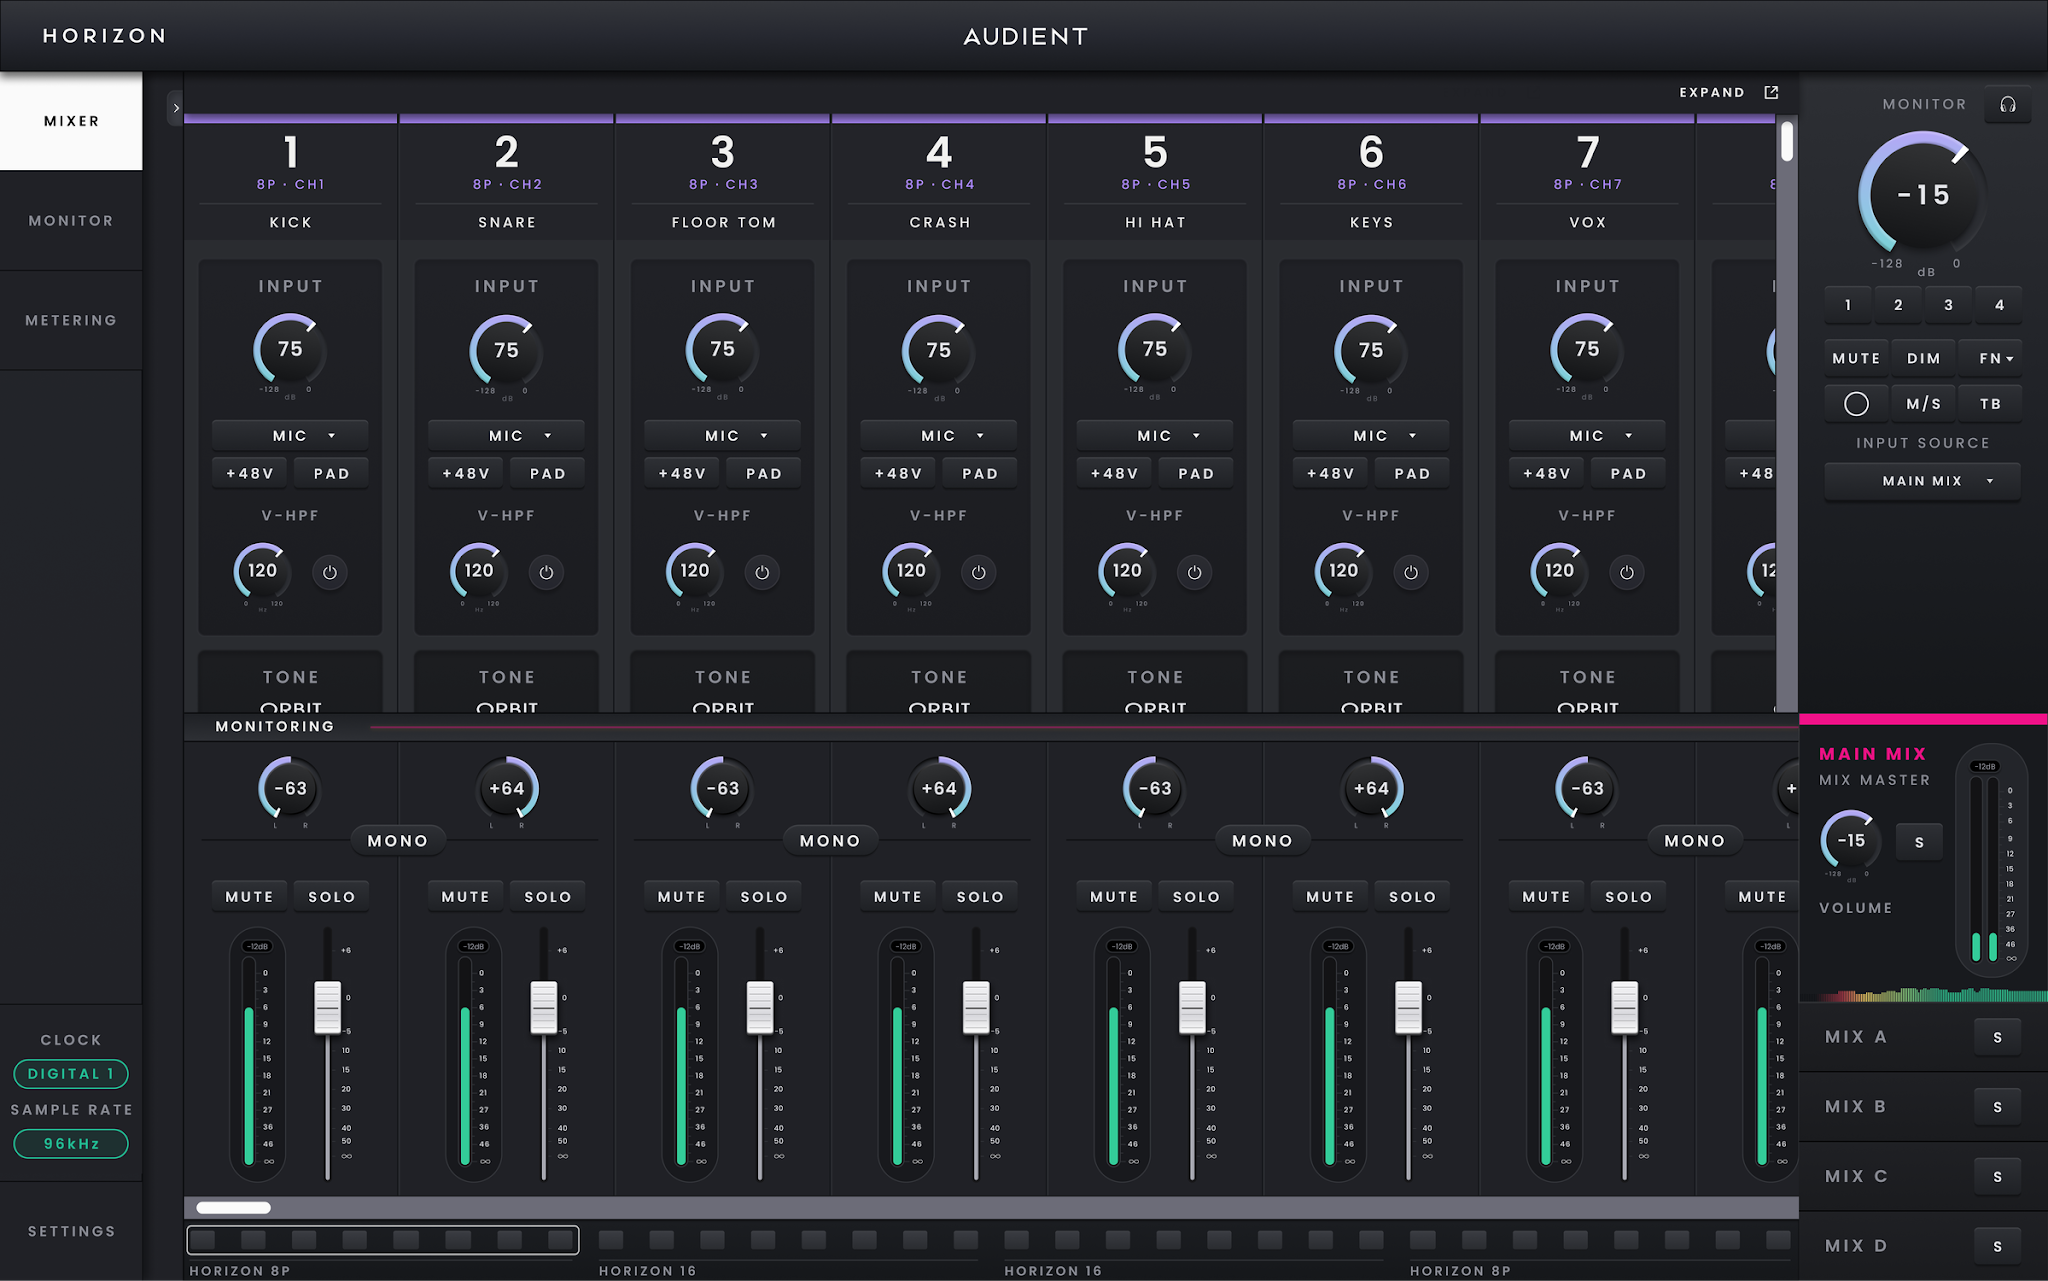Enable PAD on Snare channel
Screen dimensions: 2048x1281
pos(547,473)
